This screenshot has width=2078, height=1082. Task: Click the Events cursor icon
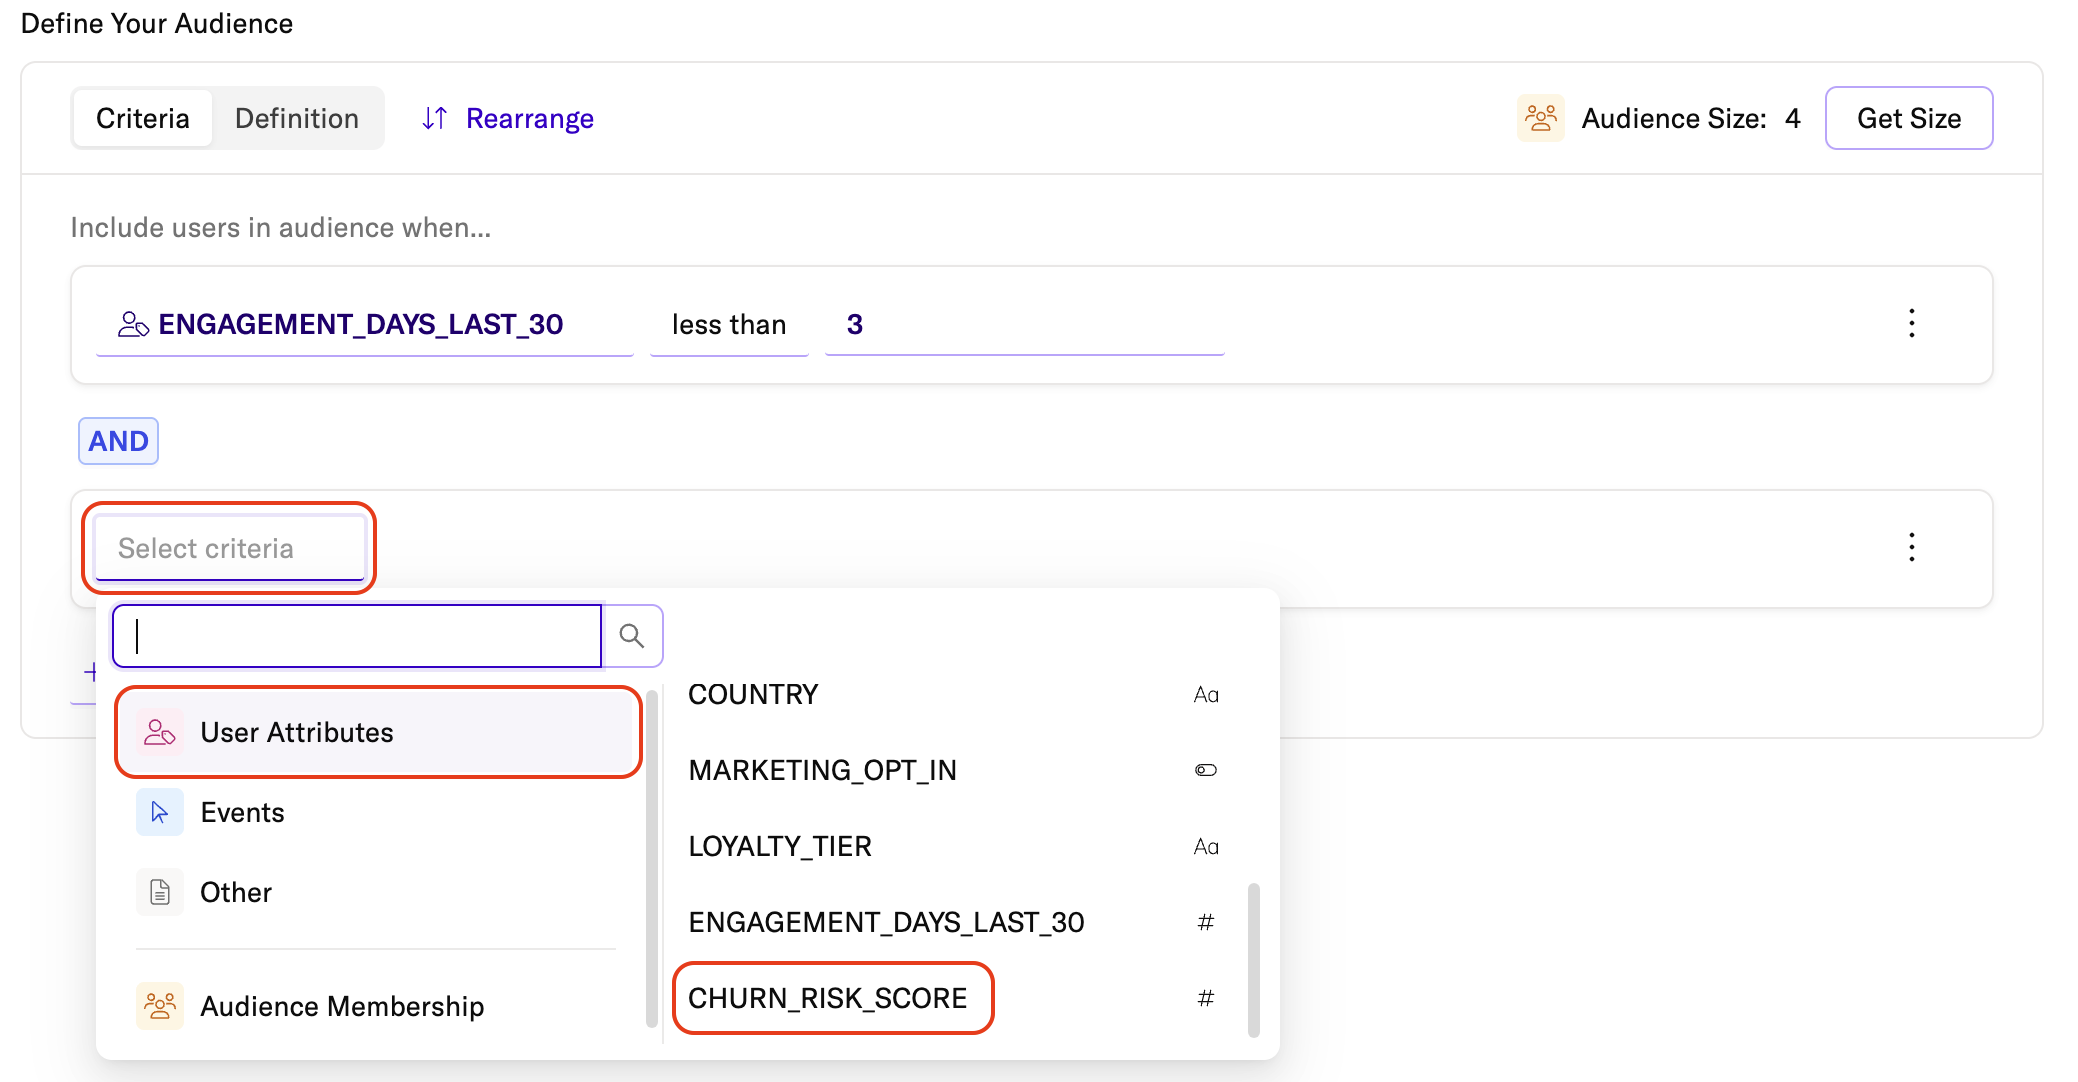[x=160, y=812]
